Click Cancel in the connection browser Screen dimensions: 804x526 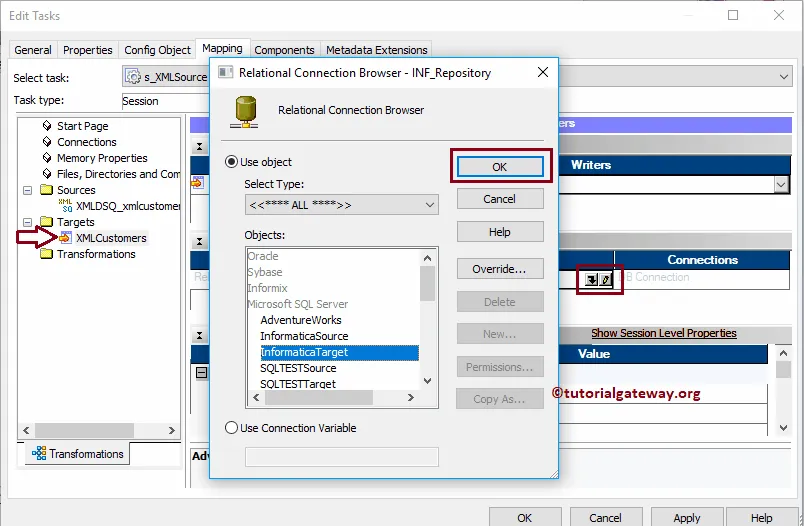[x=500, y=198]
